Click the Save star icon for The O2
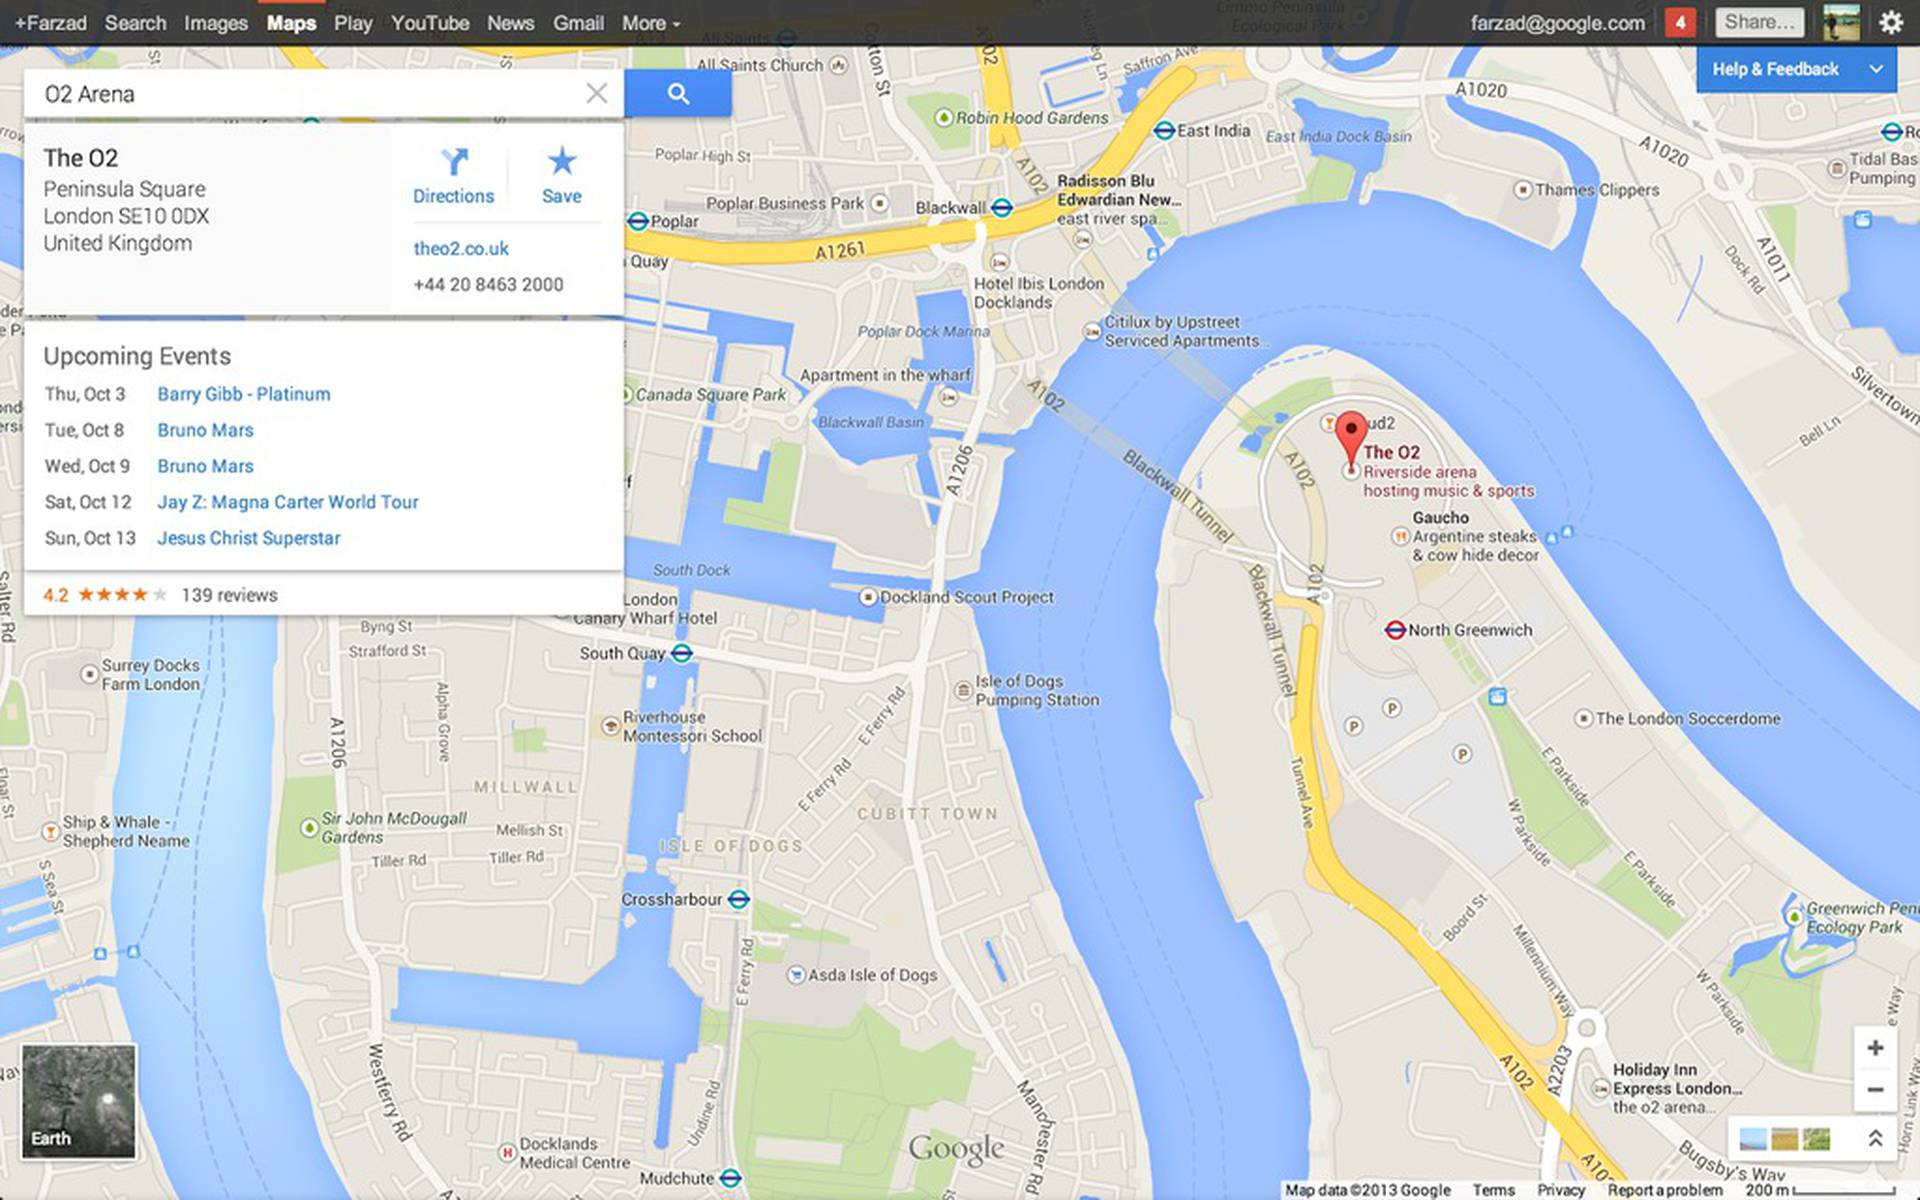Screen dimensions: 1920x1200 point(558,162)
